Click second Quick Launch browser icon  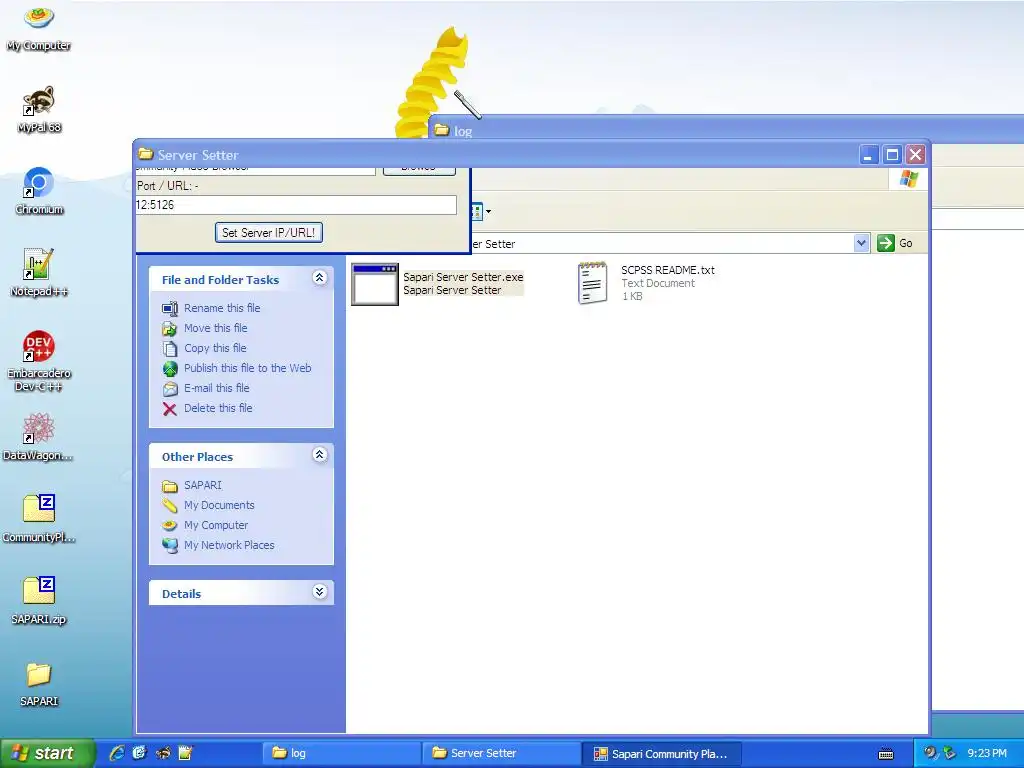coord(140,753)
